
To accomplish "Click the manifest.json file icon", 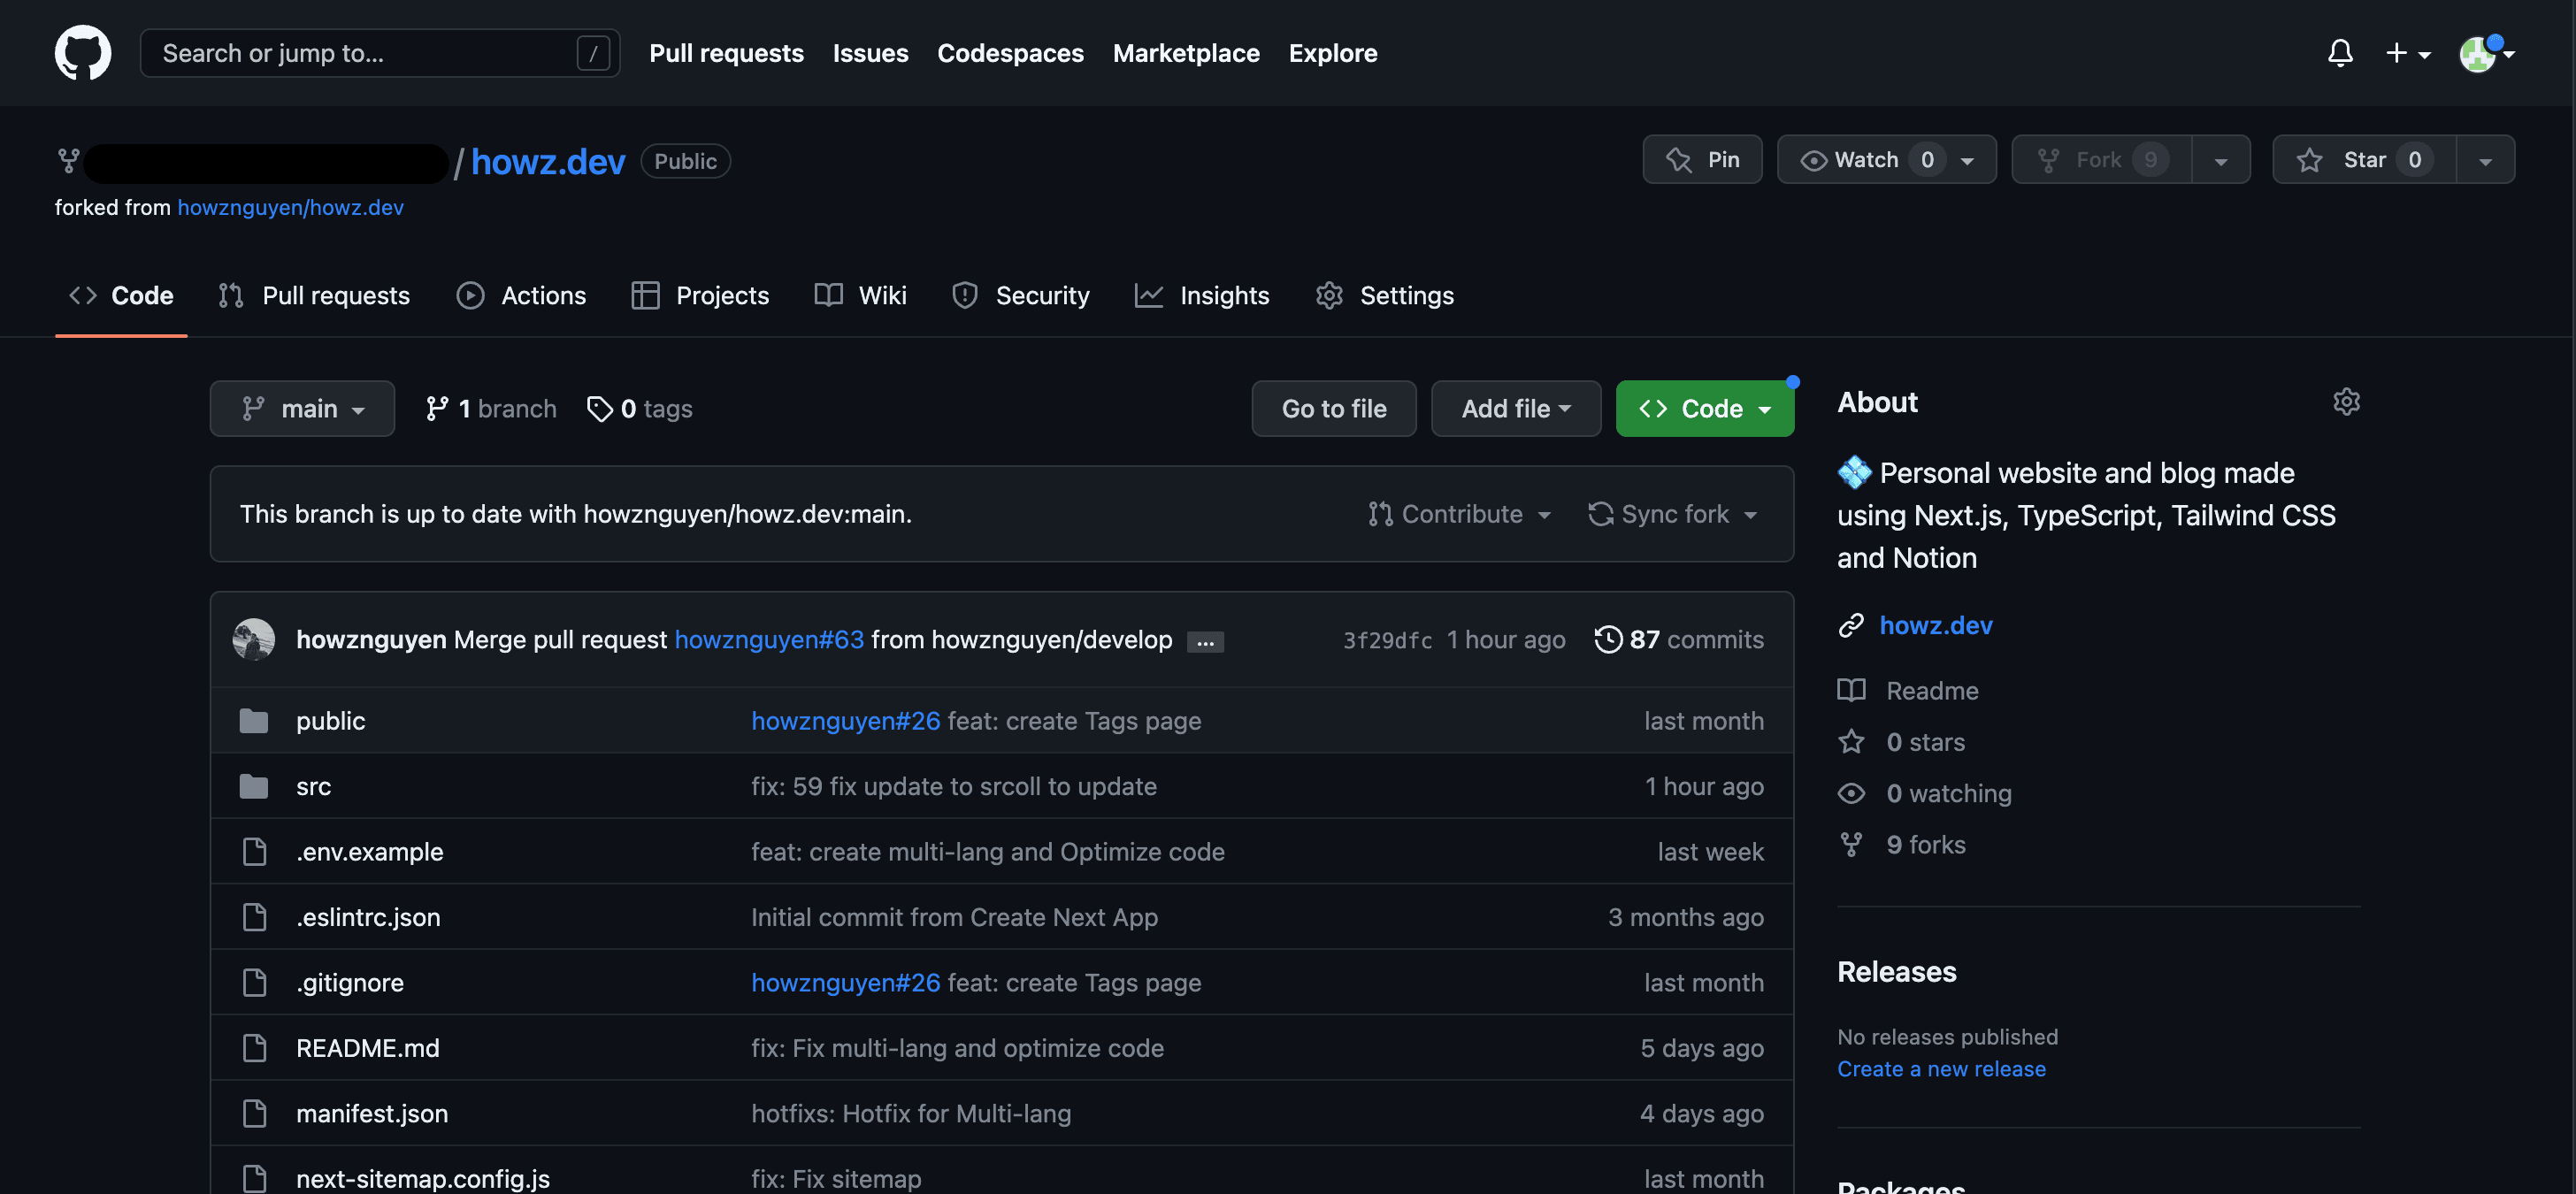I will (x=254, y=1113).
